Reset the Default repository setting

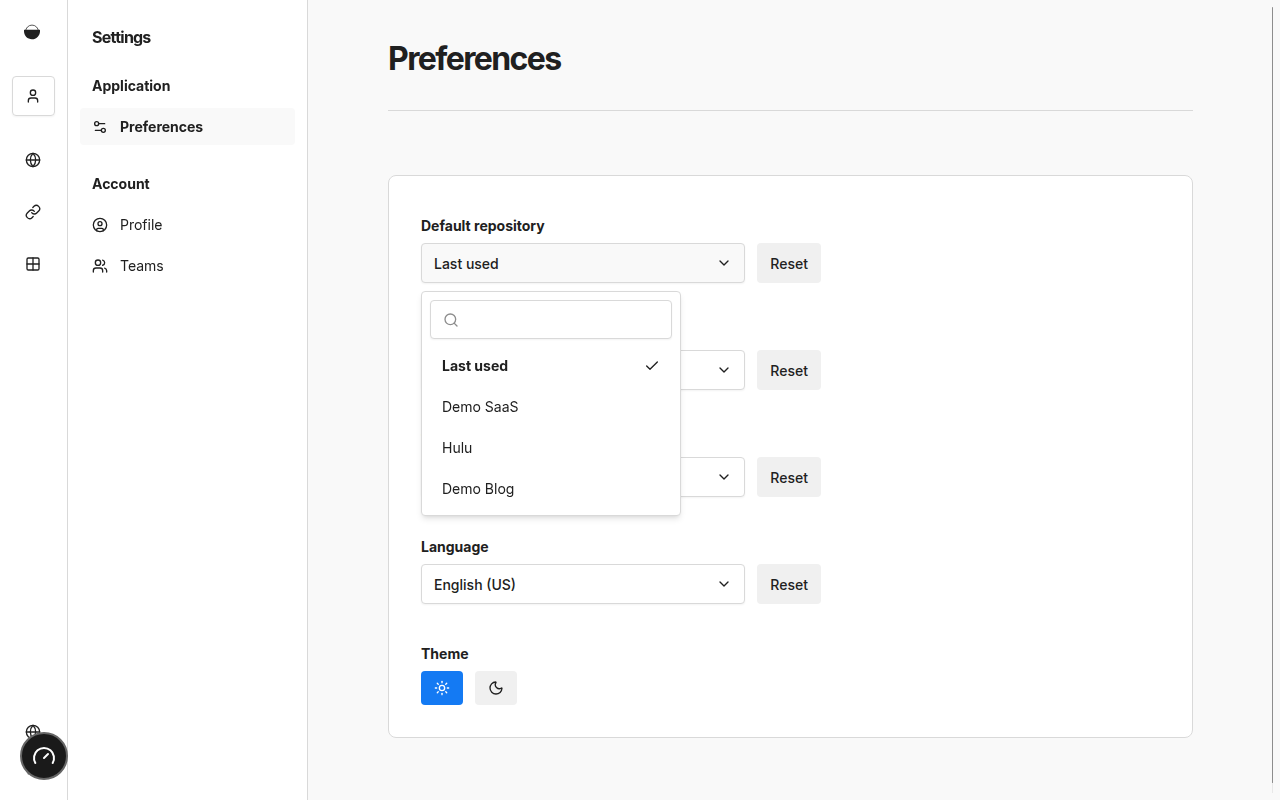[x=788, y=263]
